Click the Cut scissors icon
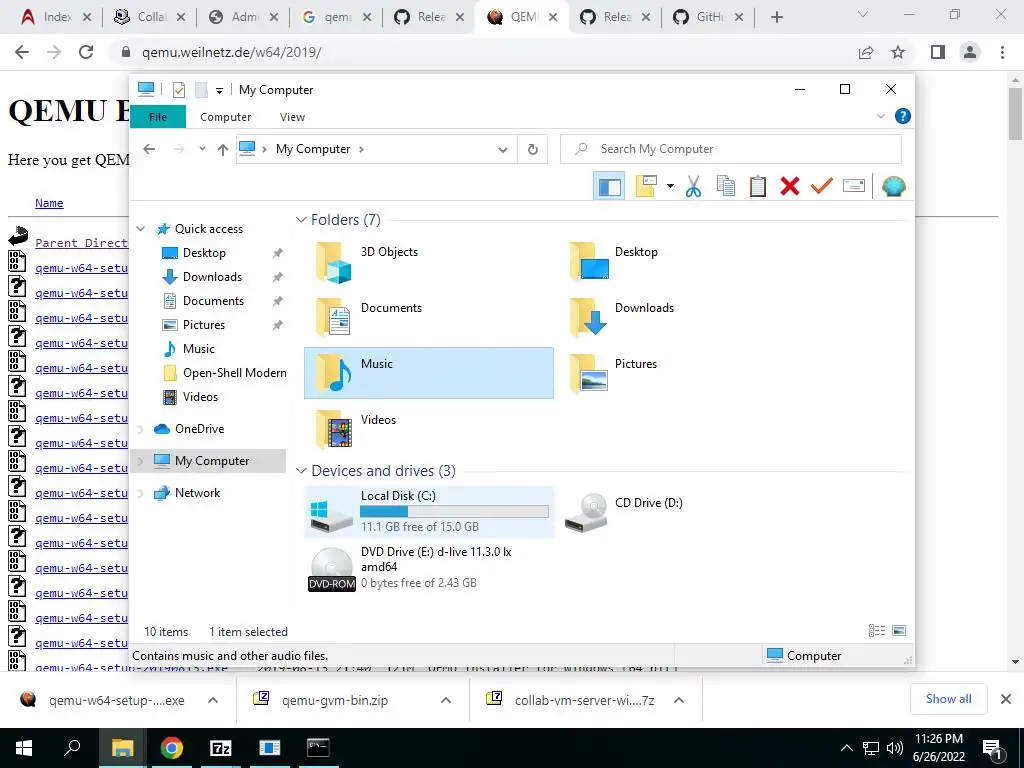This screenshot has width=1024, height=768. [x=693, y=187]
